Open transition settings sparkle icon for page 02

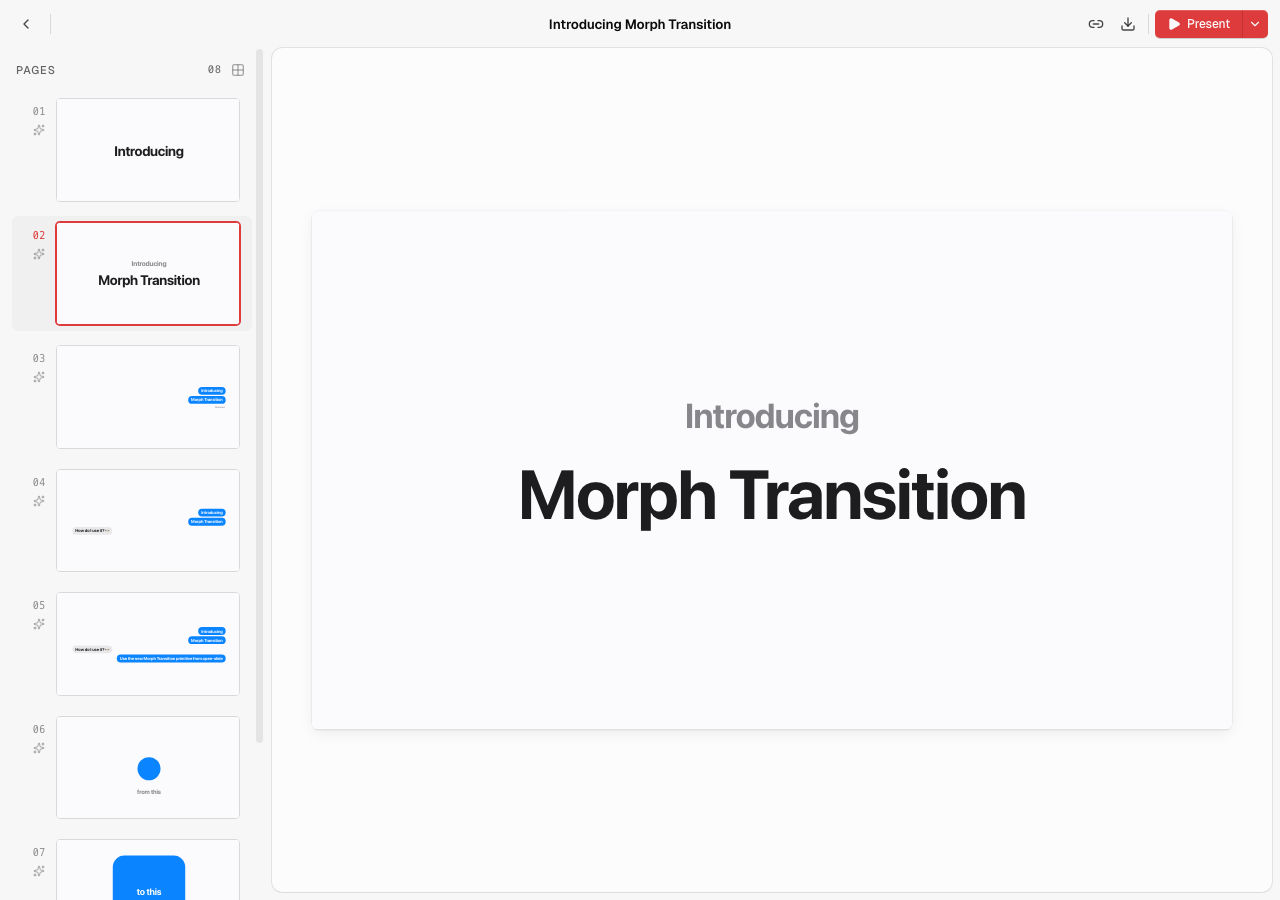click(39, 254)
